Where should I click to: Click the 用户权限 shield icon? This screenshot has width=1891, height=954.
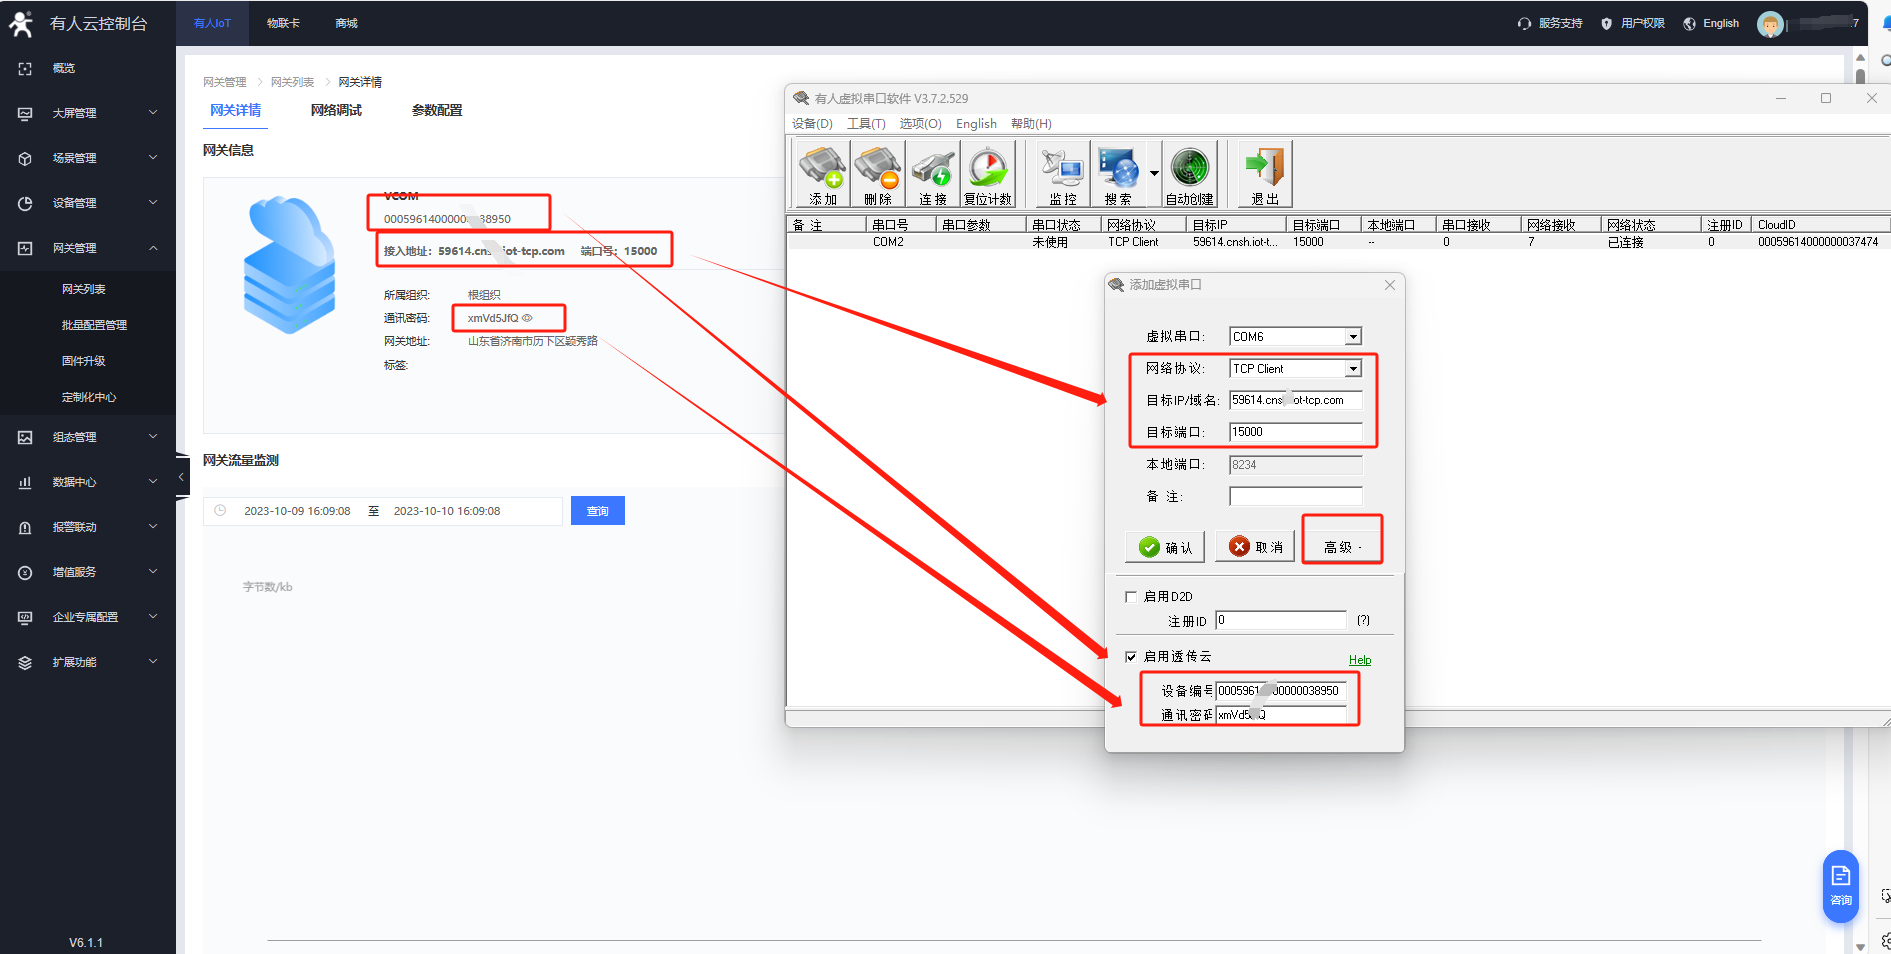(x=1606, y=23)
